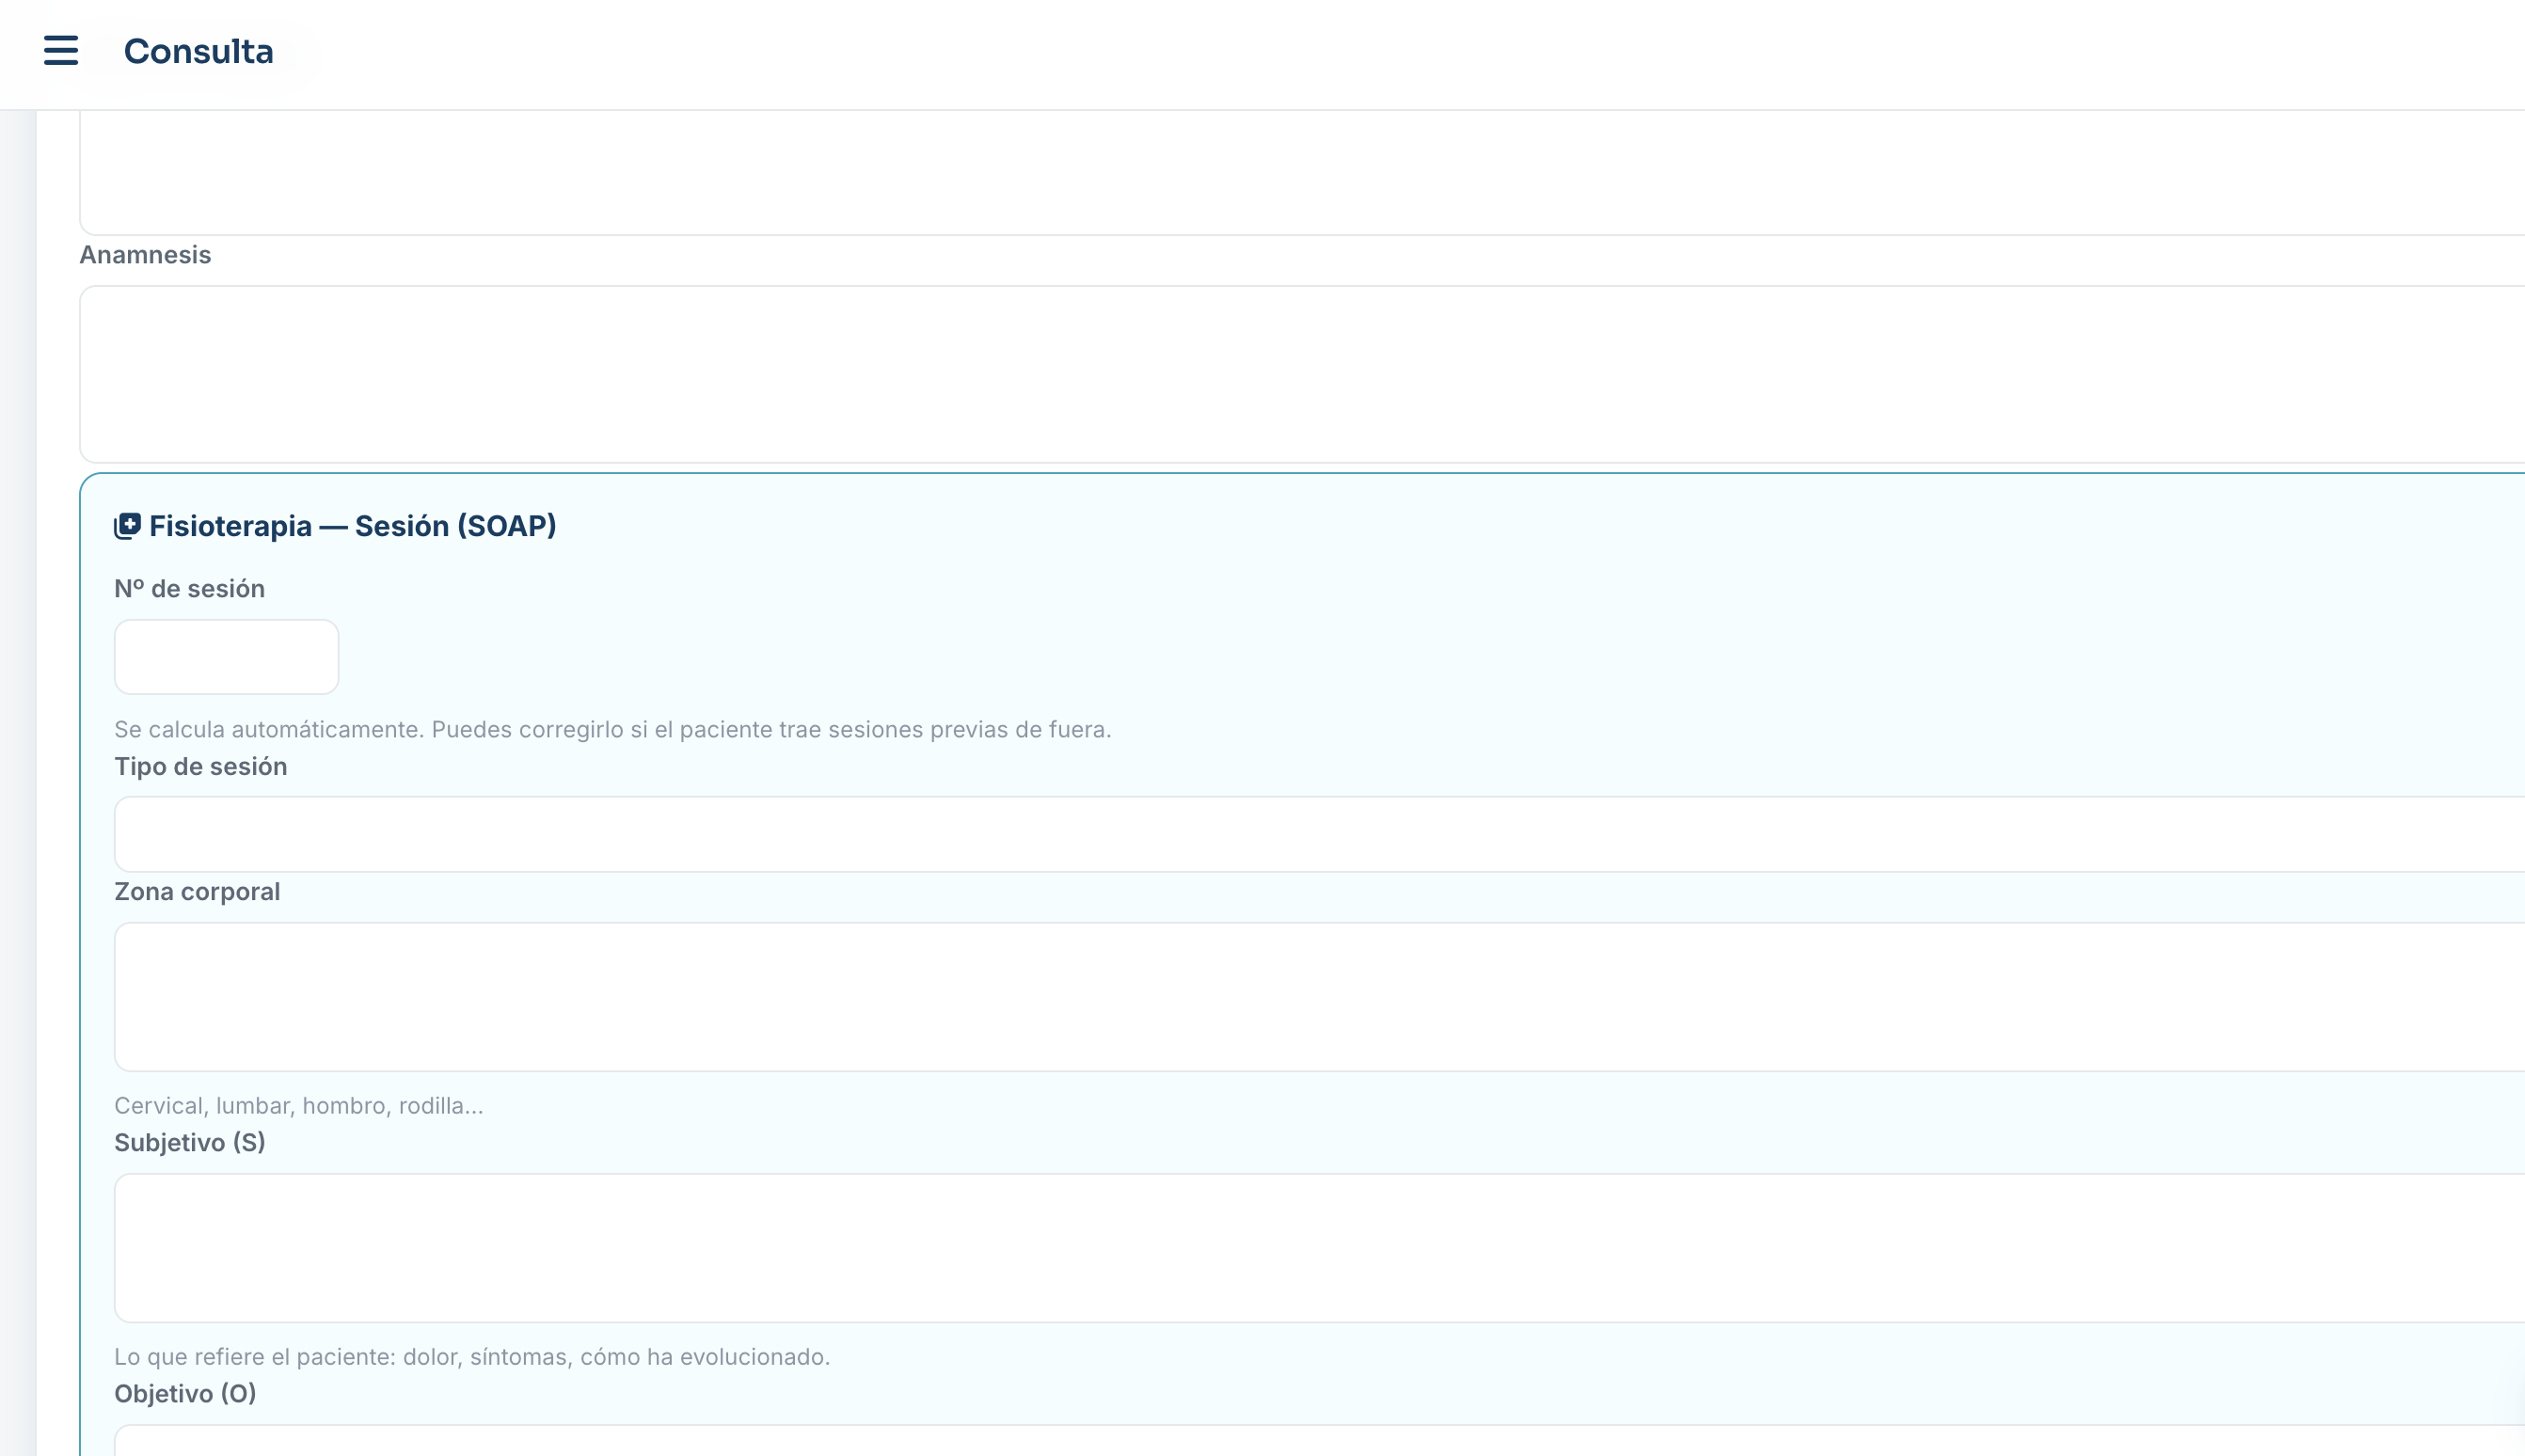
Task: Click the Consulta page title
Action: pos(198,51)
